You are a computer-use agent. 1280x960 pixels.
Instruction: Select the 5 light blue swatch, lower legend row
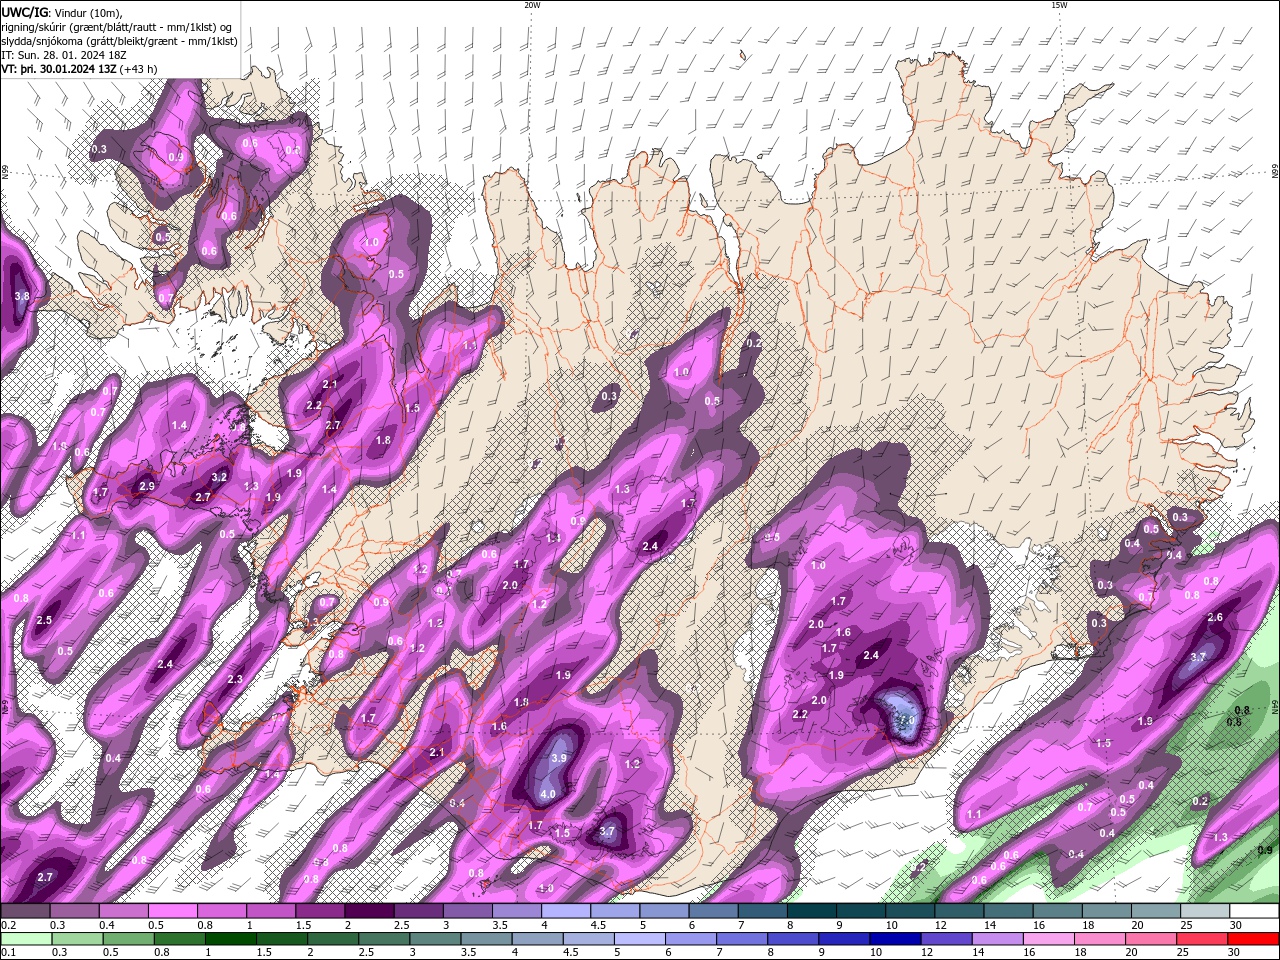638,939
